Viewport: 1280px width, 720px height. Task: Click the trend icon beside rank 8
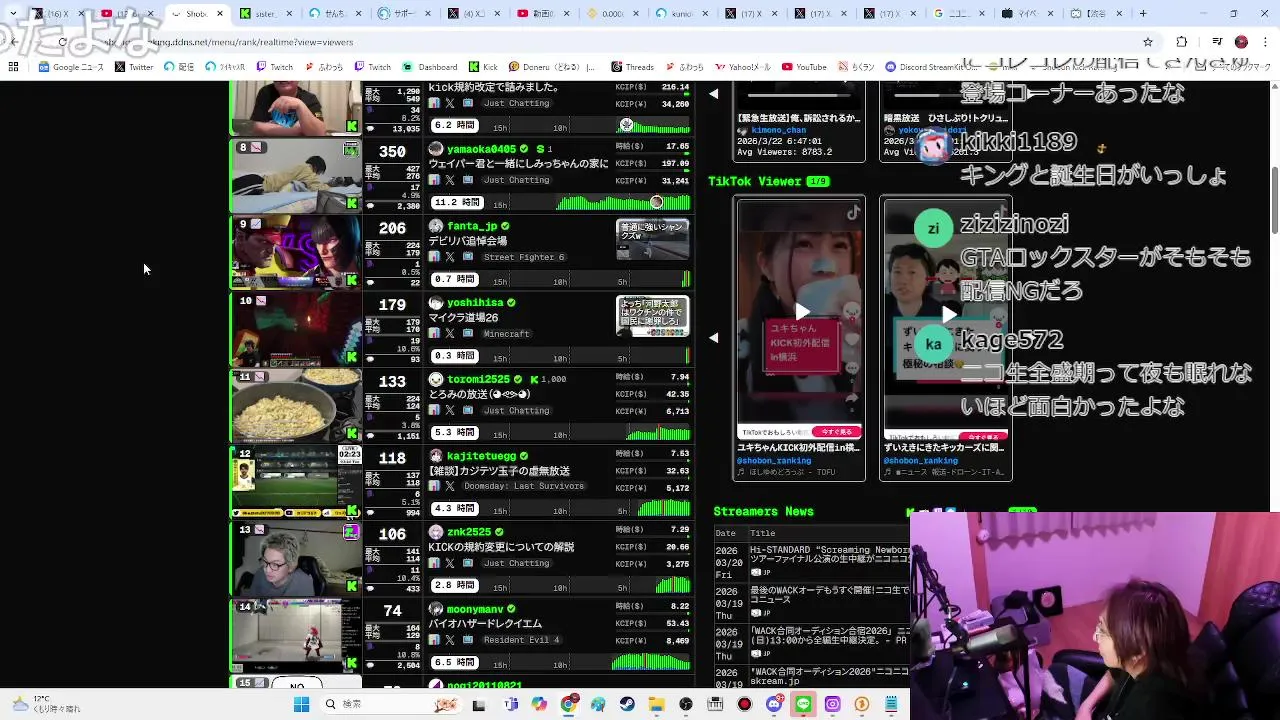click(257, 147)
